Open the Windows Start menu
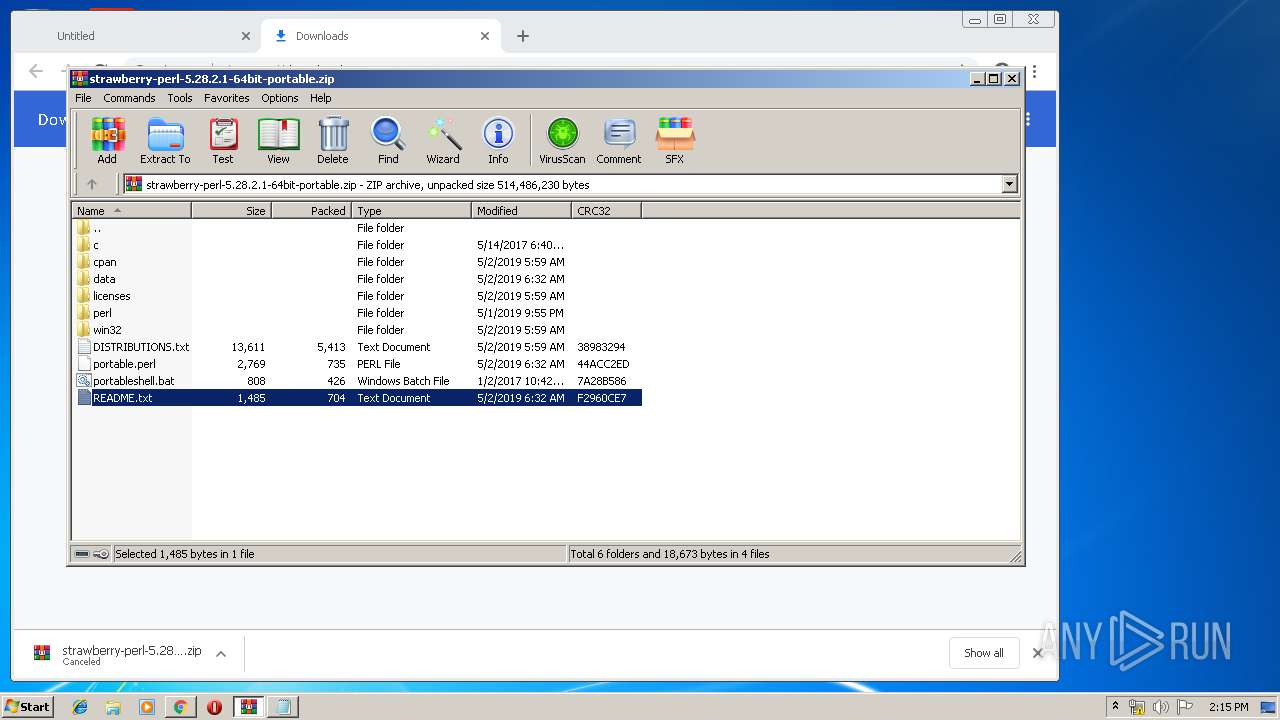 pos(28,706)
